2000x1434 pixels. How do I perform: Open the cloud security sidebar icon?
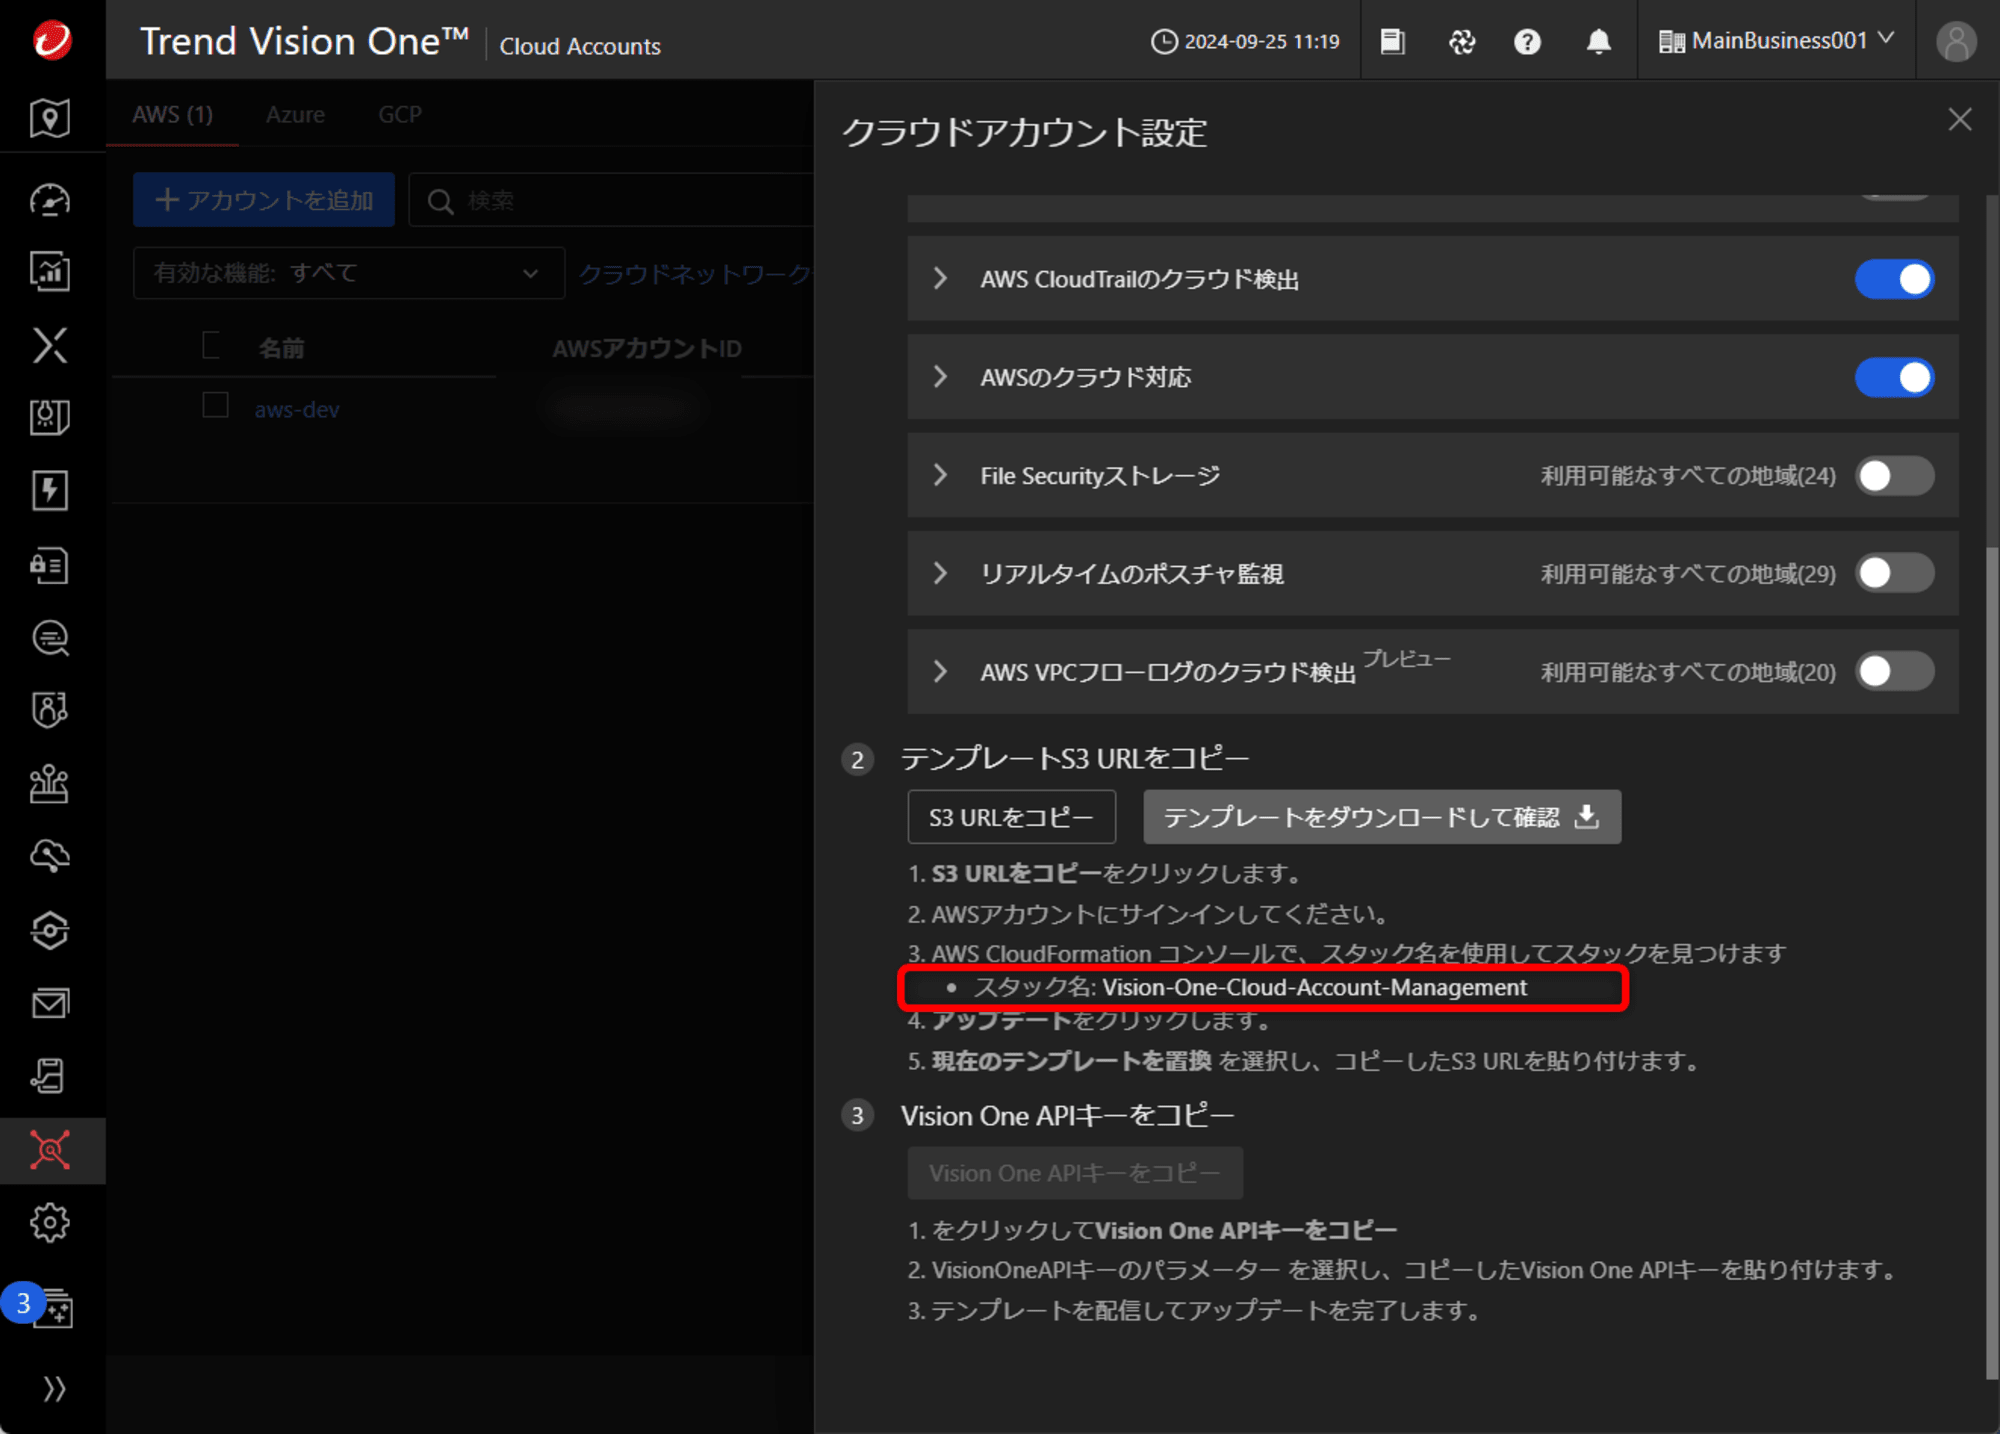pos(50,856)
